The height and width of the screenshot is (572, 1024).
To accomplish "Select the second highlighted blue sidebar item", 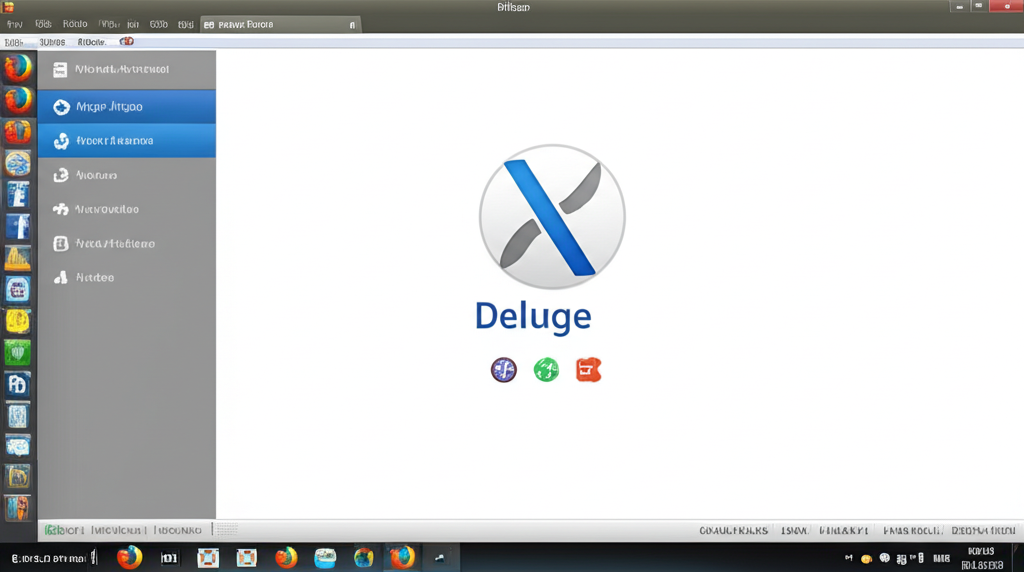I will click(126, 141).
